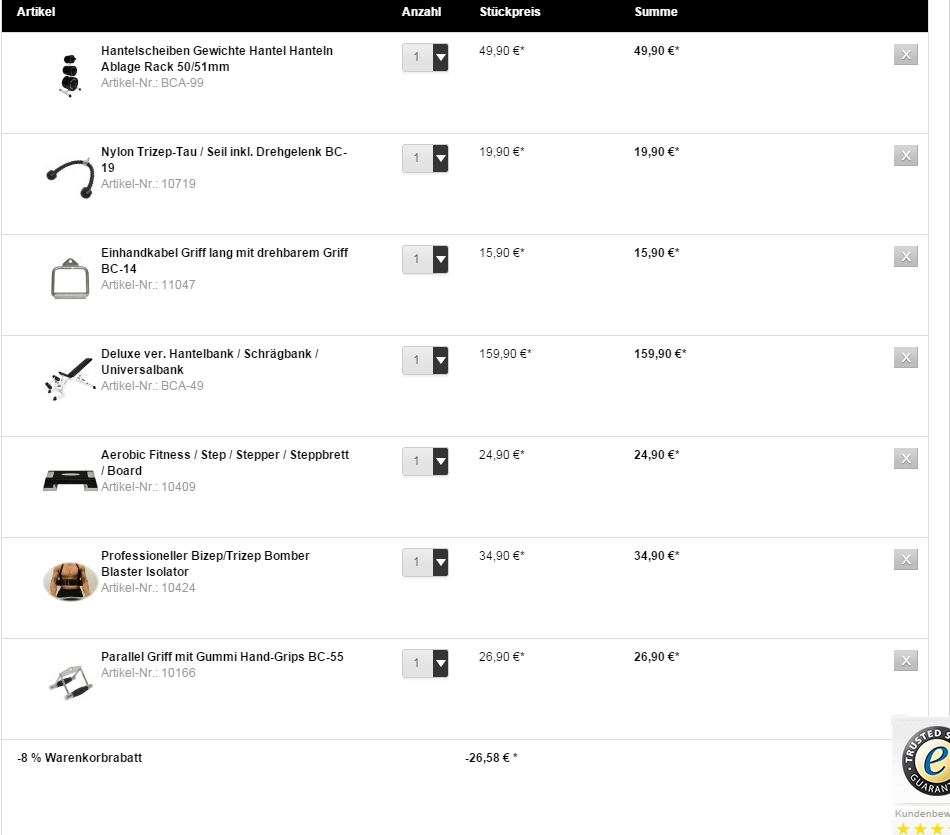Delete Parallel Griff BC-55 from cart
Viewport: 950px width, 835px height.
tap(906, 660)
